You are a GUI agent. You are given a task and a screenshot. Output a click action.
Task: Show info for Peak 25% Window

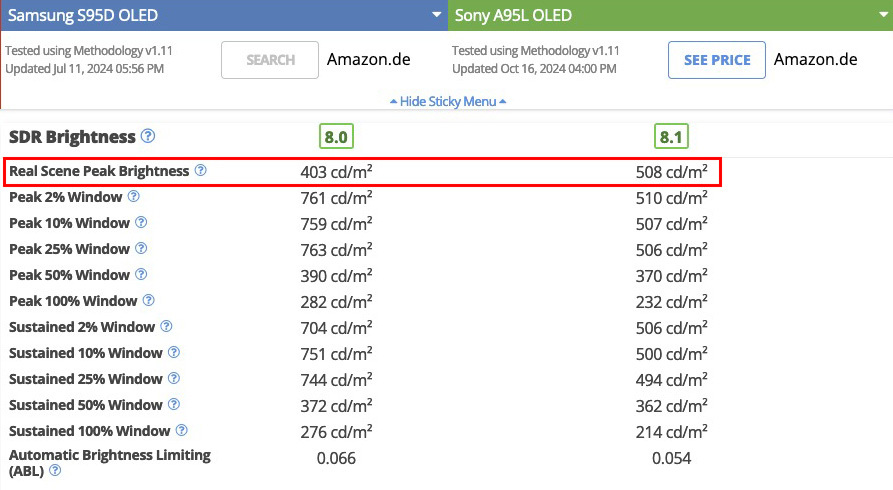point(141,249)
